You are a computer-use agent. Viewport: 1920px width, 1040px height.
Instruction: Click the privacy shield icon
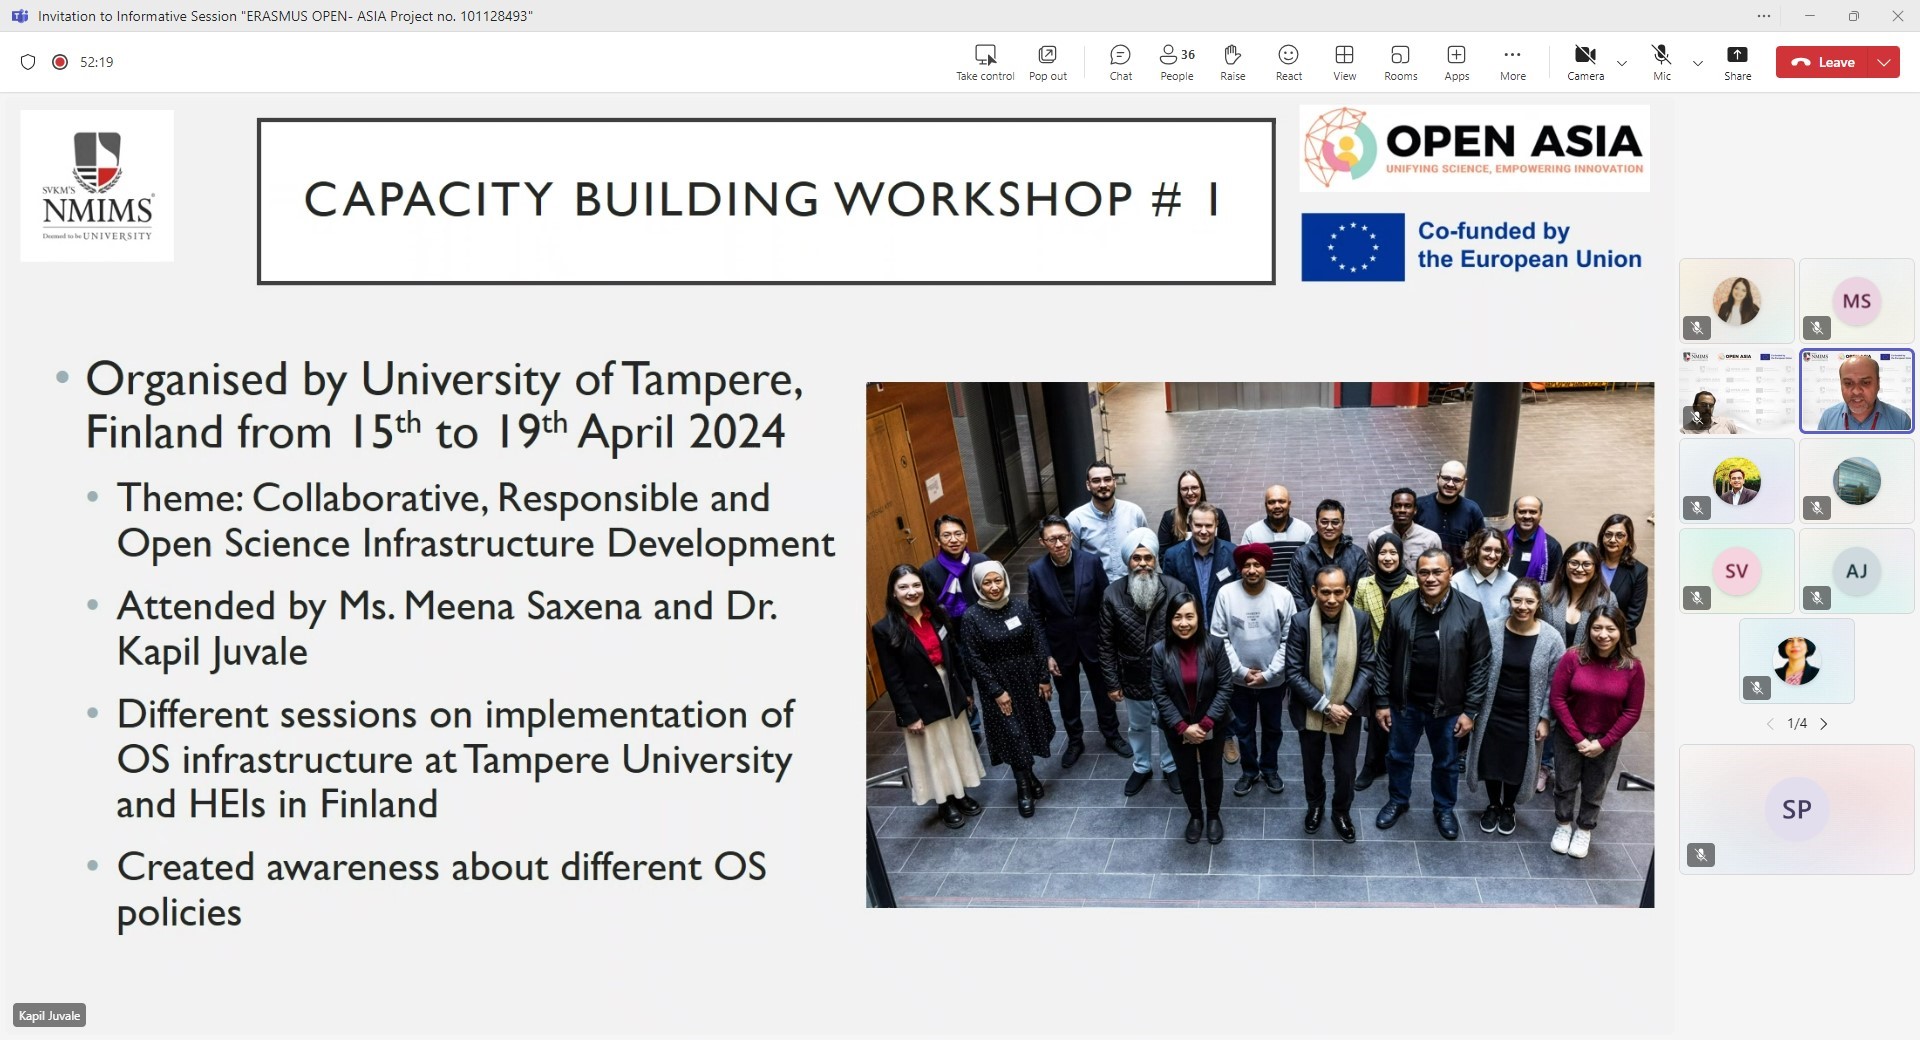tap(28, 62)
